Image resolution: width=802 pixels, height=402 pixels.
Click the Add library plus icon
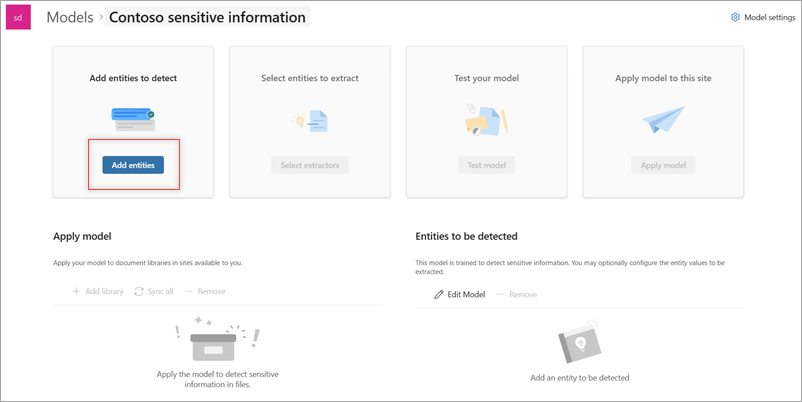(x=76, y=292)
